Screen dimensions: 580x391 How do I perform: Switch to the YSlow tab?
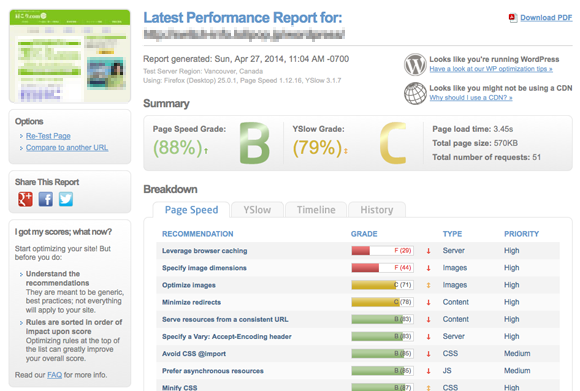pyautogui.click(x=257, y=210)
